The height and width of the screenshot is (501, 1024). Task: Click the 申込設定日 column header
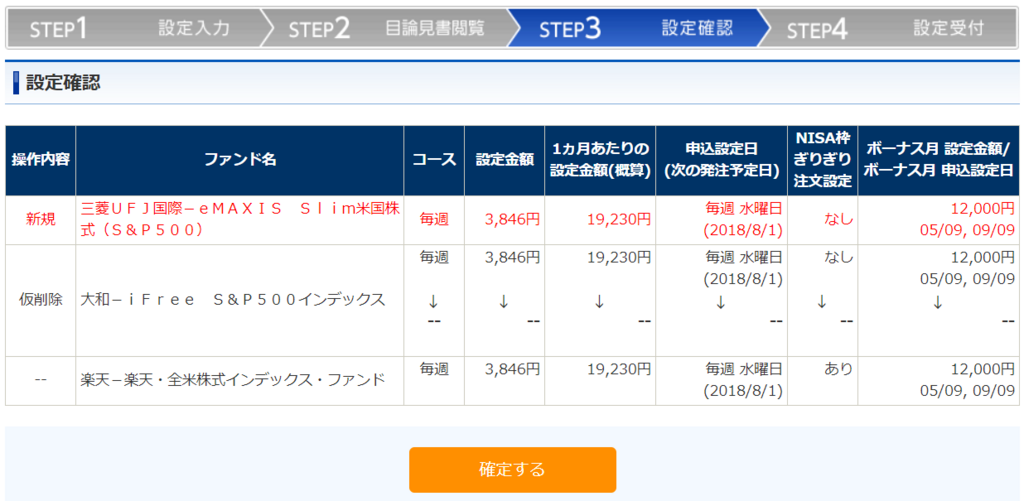[x=722, y=161]
